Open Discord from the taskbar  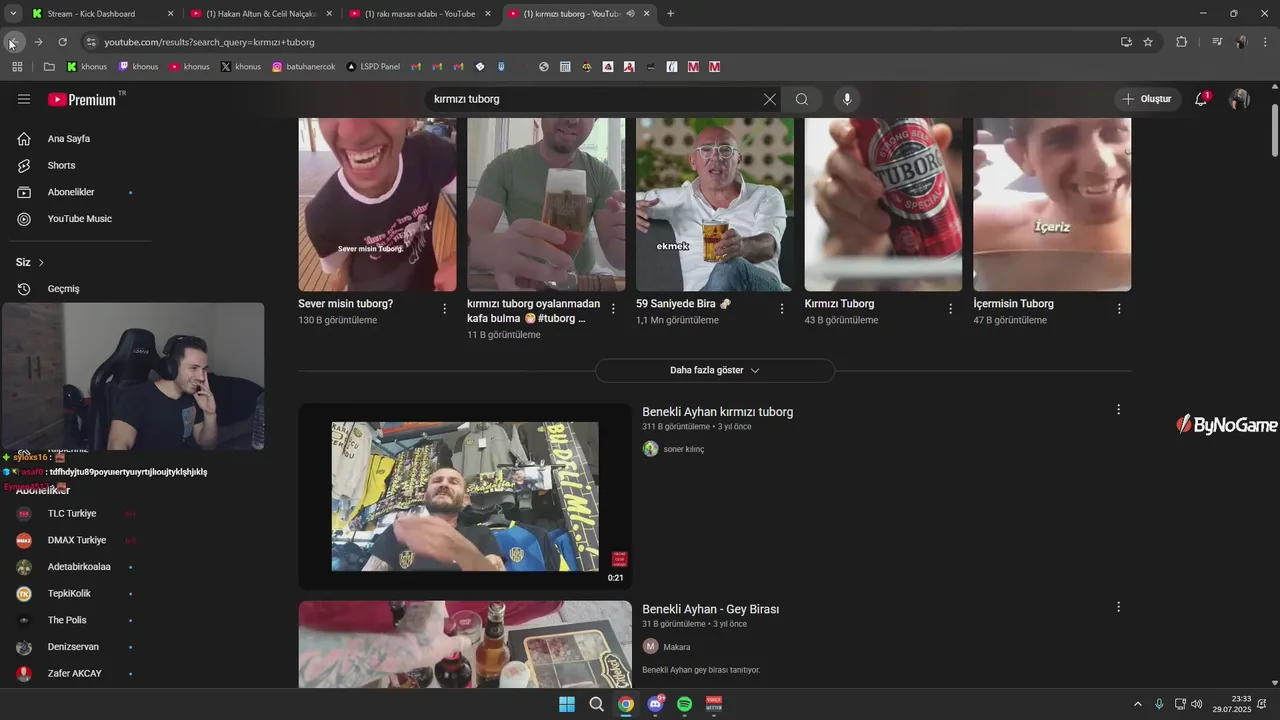655,704
